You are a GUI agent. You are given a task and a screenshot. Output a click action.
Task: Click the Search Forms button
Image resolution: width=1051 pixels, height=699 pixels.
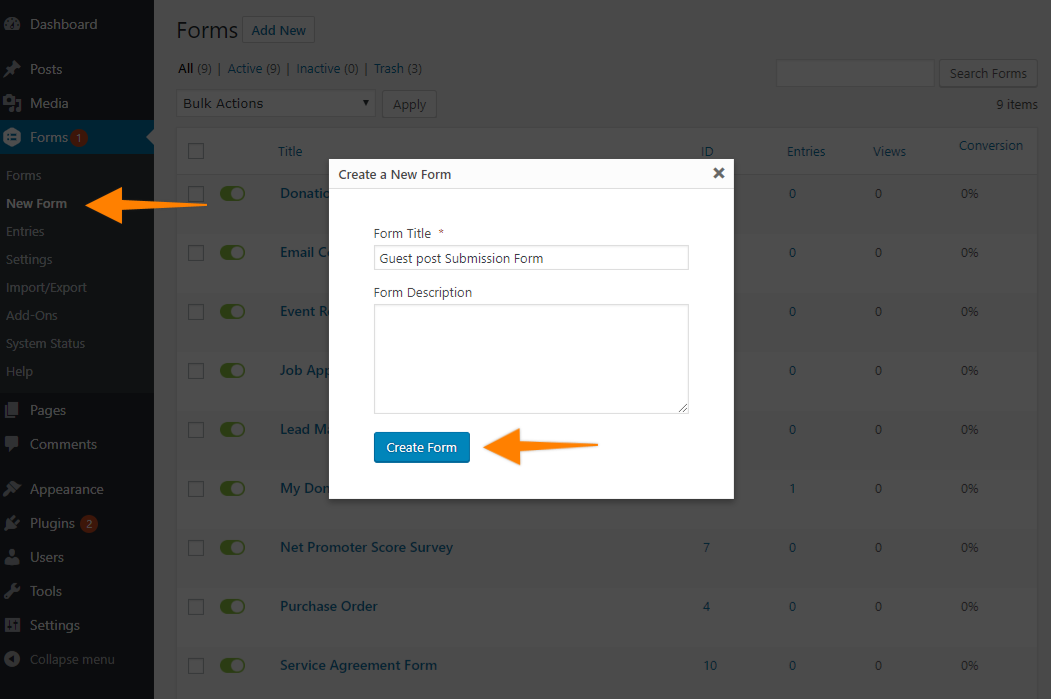pyautogui.click(x=988, y=73)
